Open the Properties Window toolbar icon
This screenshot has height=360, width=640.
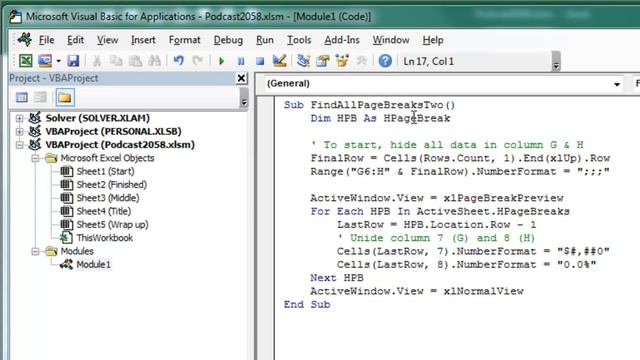click(323, 61)
